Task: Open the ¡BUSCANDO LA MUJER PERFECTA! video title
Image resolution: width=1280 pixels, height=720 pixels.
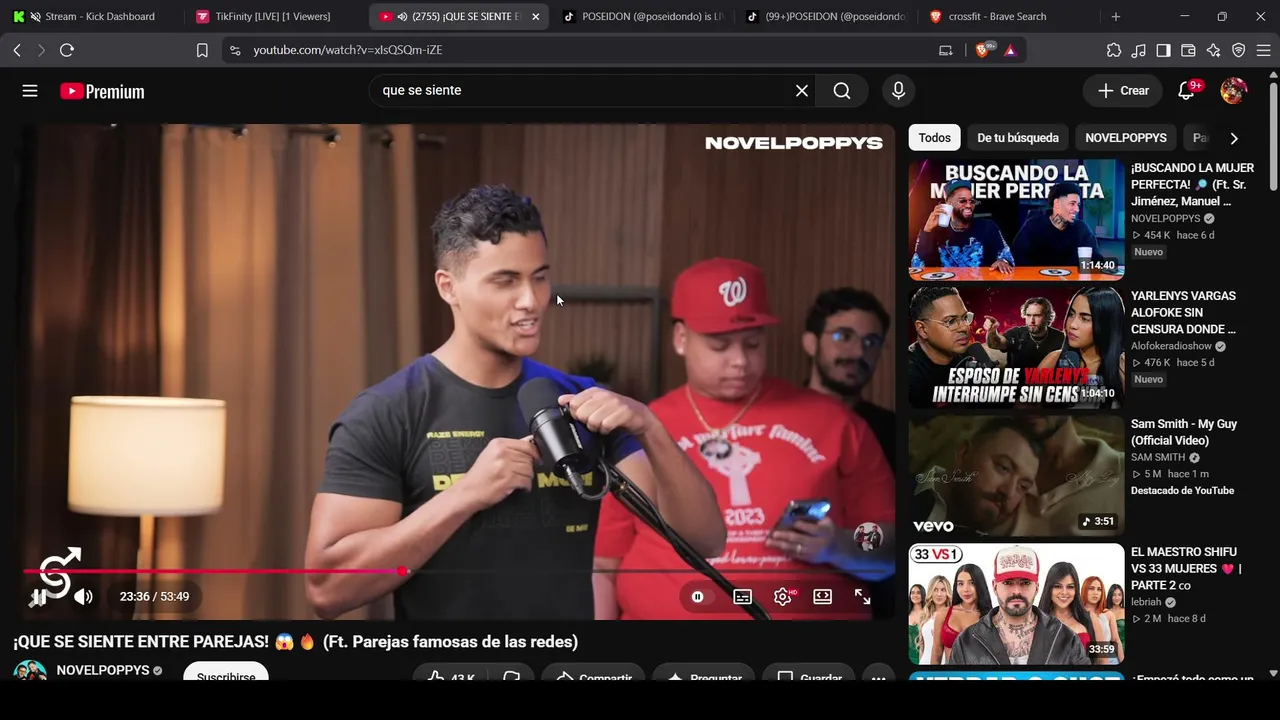Action: [x=1192, y=185]
